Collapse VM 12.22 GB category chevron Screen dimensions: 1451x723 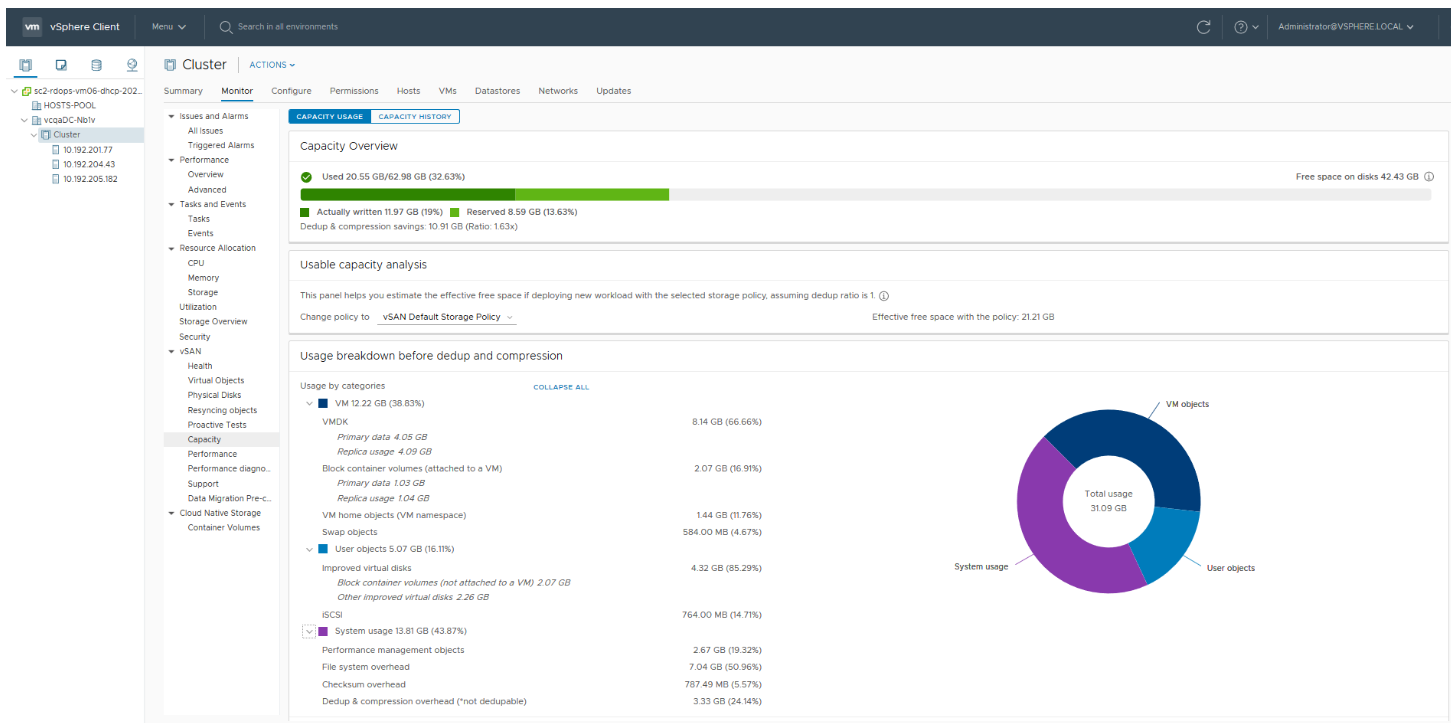click(309, 403)
